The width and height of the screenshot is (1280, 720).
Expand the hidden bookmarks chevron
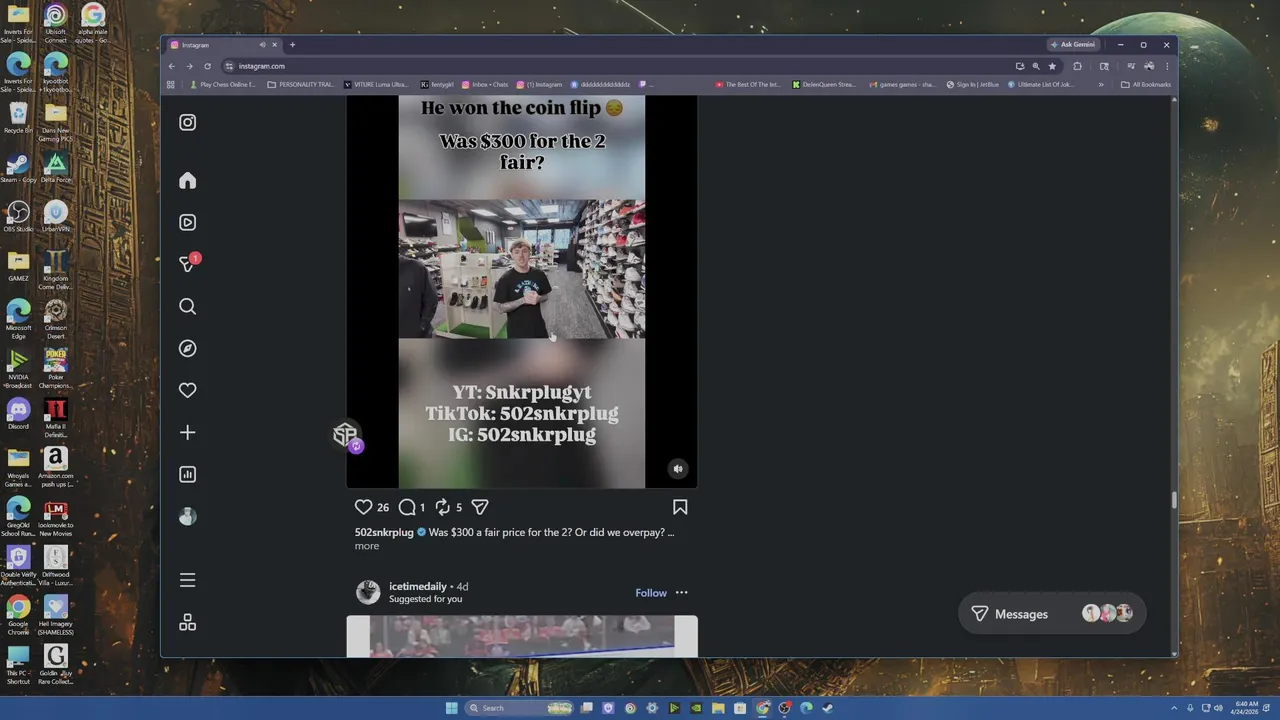pyautogui.click(x=1101, y=85)
